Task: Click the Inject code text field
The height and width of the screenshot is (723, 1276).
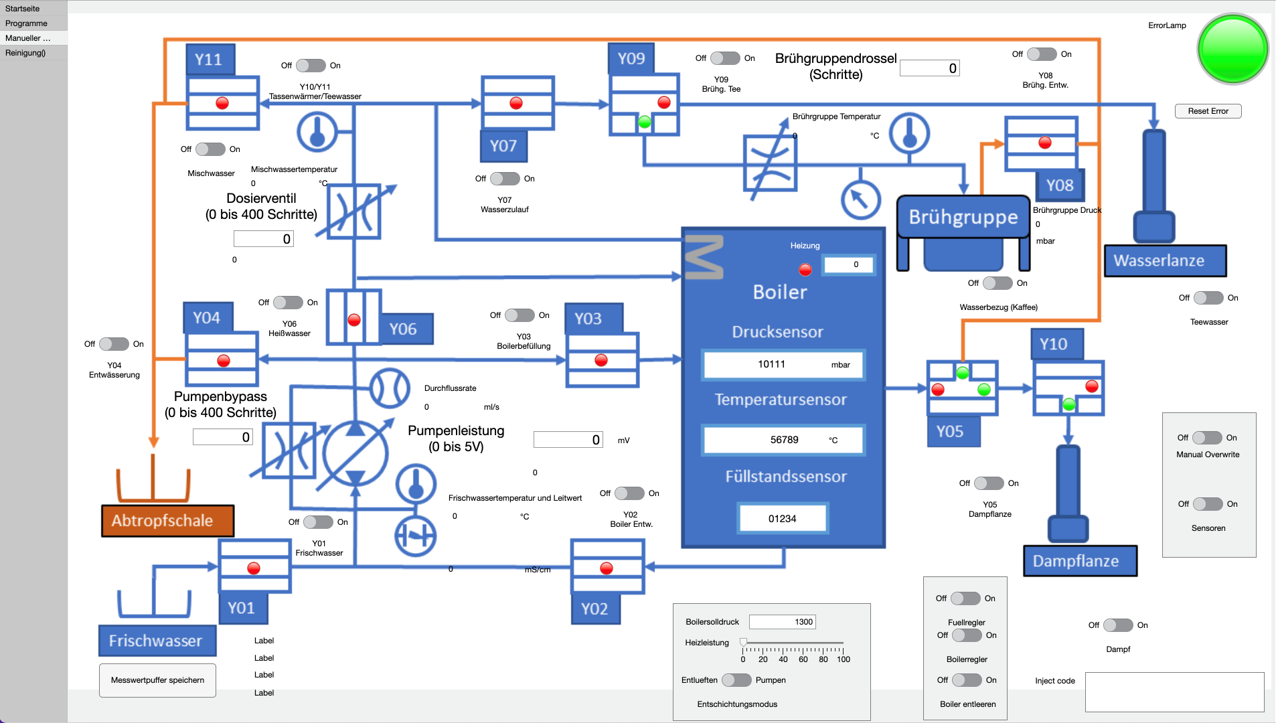Action: (x=1174, y=691)
